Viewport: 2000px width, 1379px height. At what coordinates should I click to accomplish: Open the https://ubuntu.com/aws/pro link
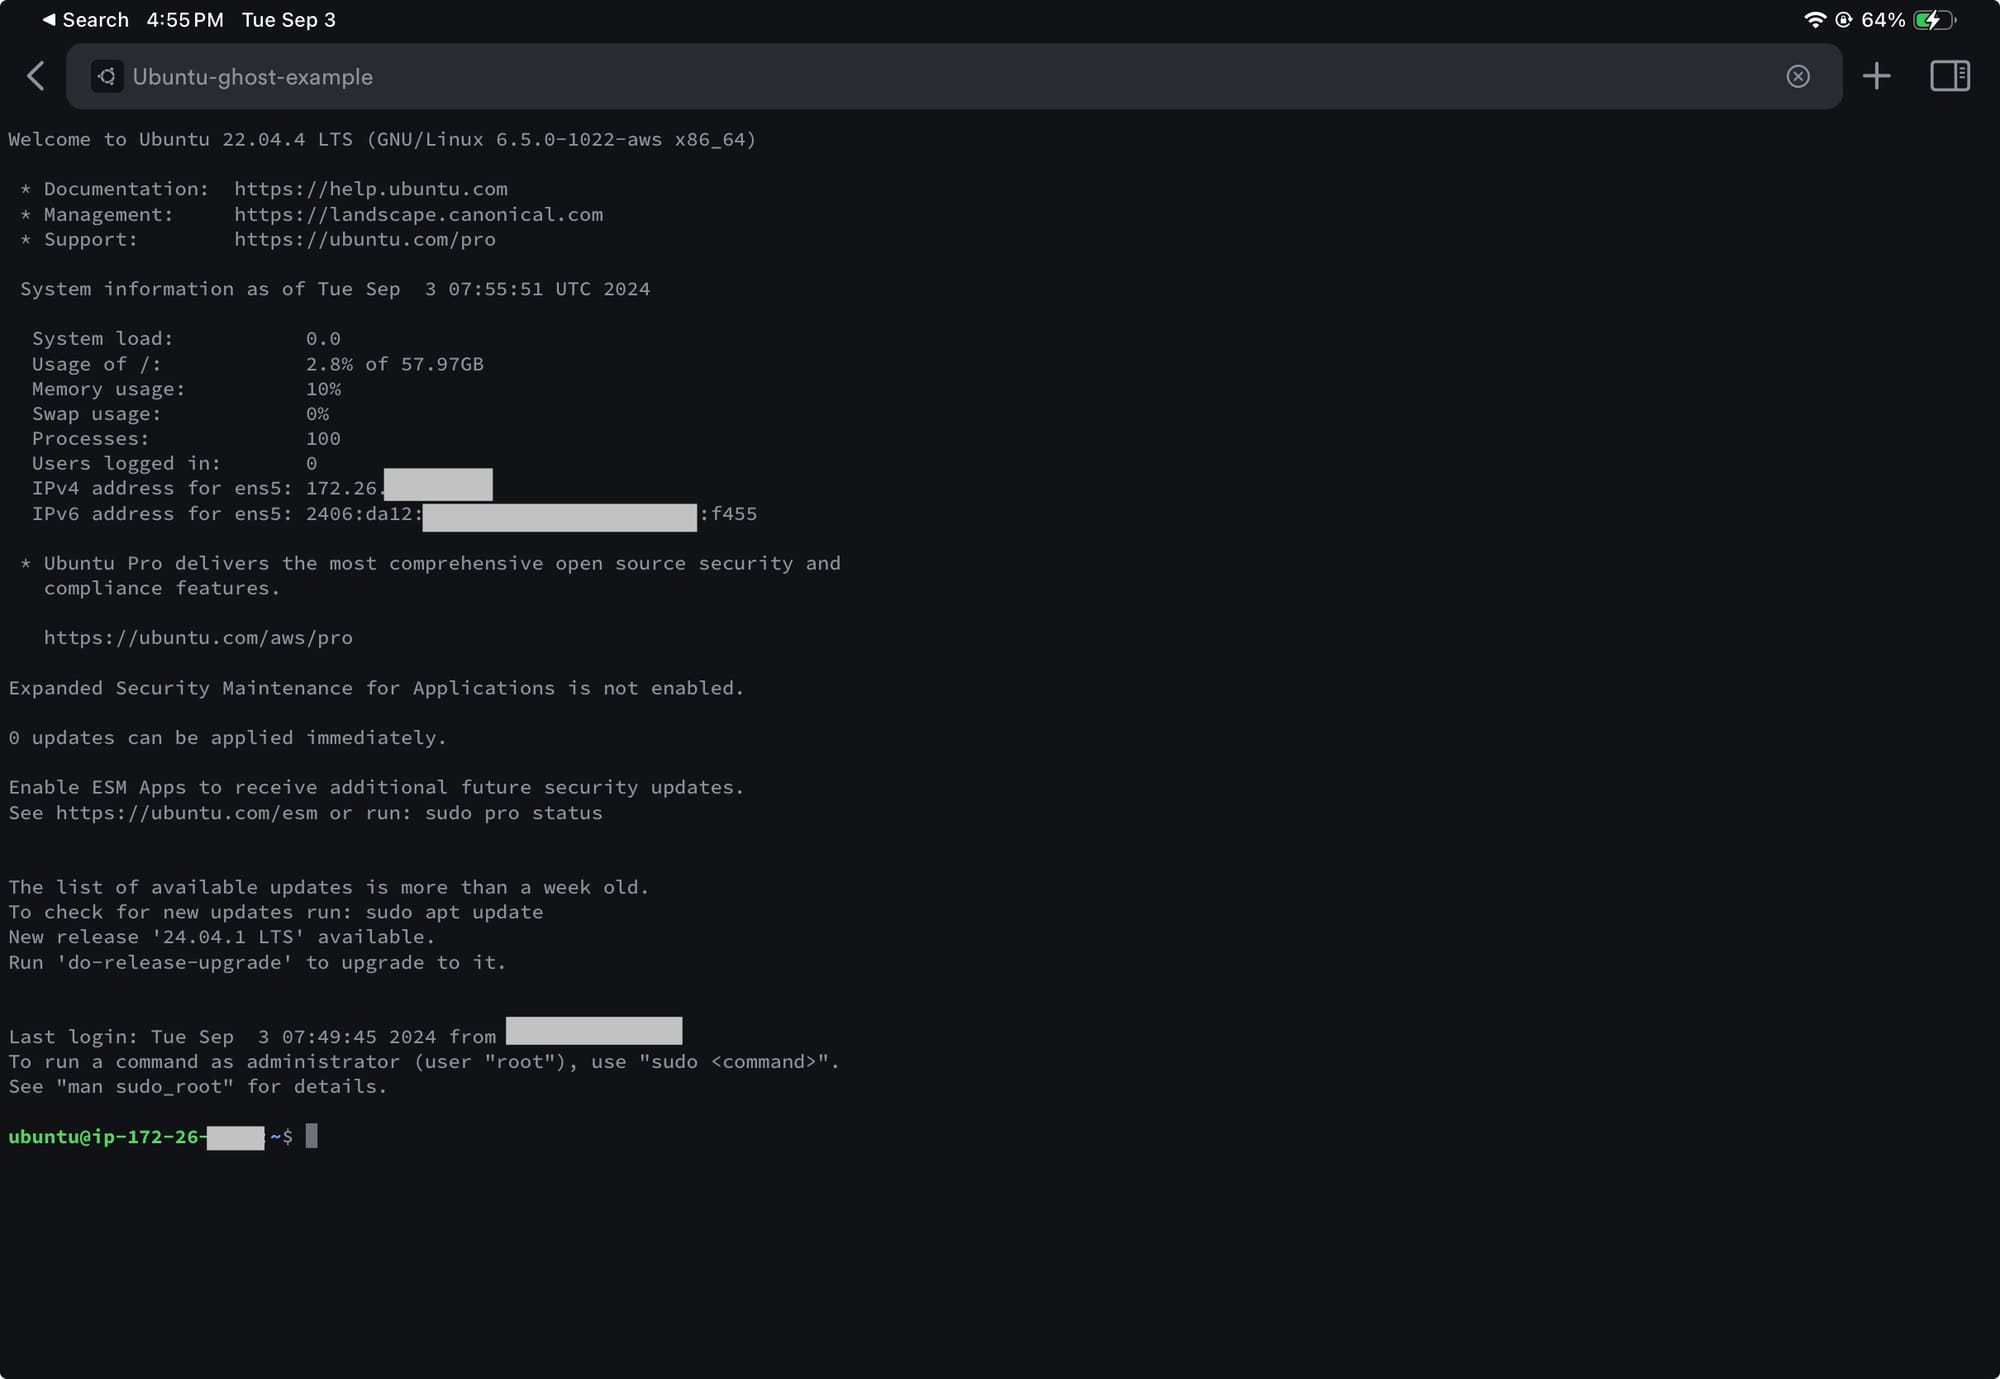click(x=198, y=637)
